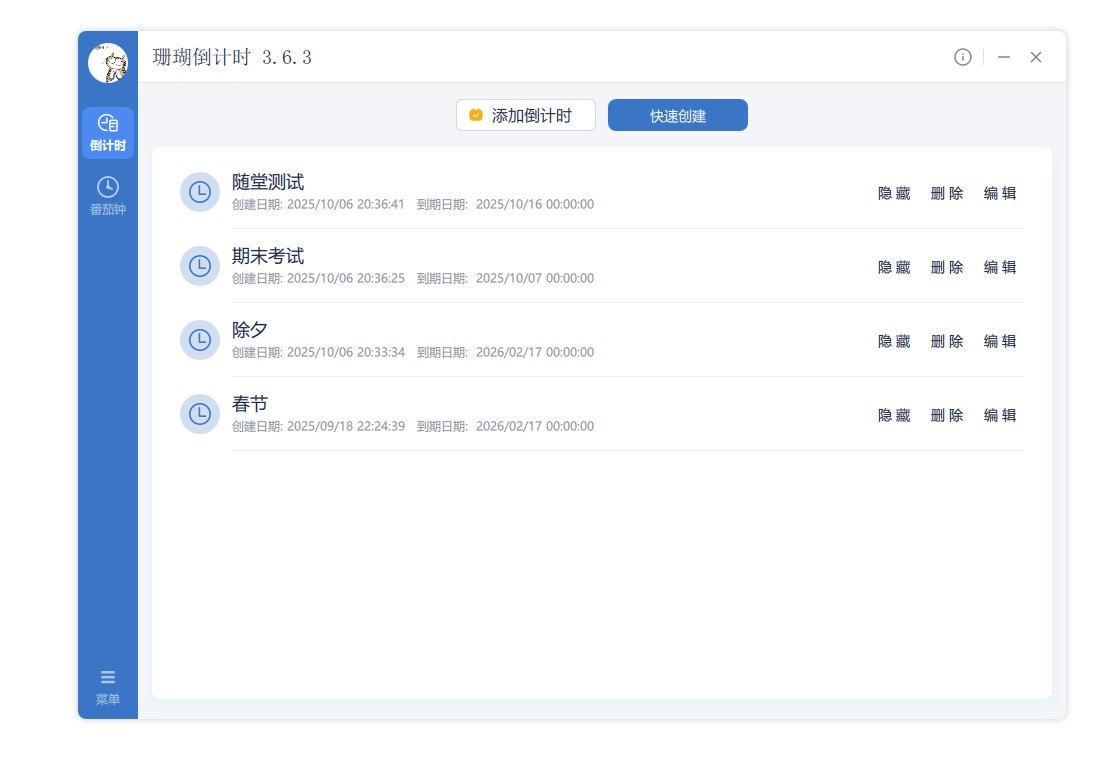Screen dimensions: 1120x760
Task: Open the 菜单 hamburger menu
Action: (108, 687)
